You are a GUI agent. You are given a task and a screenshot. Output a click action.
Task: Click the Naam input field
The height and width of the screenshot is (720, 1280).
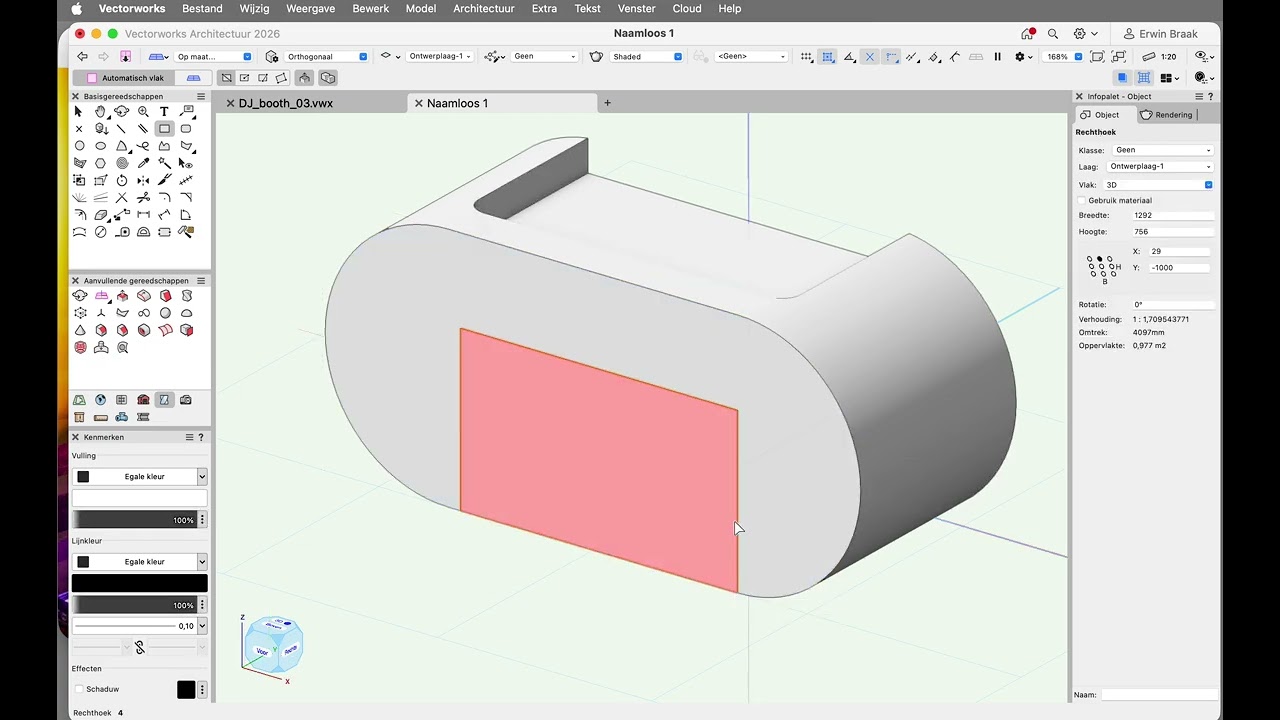(1159, 694)
